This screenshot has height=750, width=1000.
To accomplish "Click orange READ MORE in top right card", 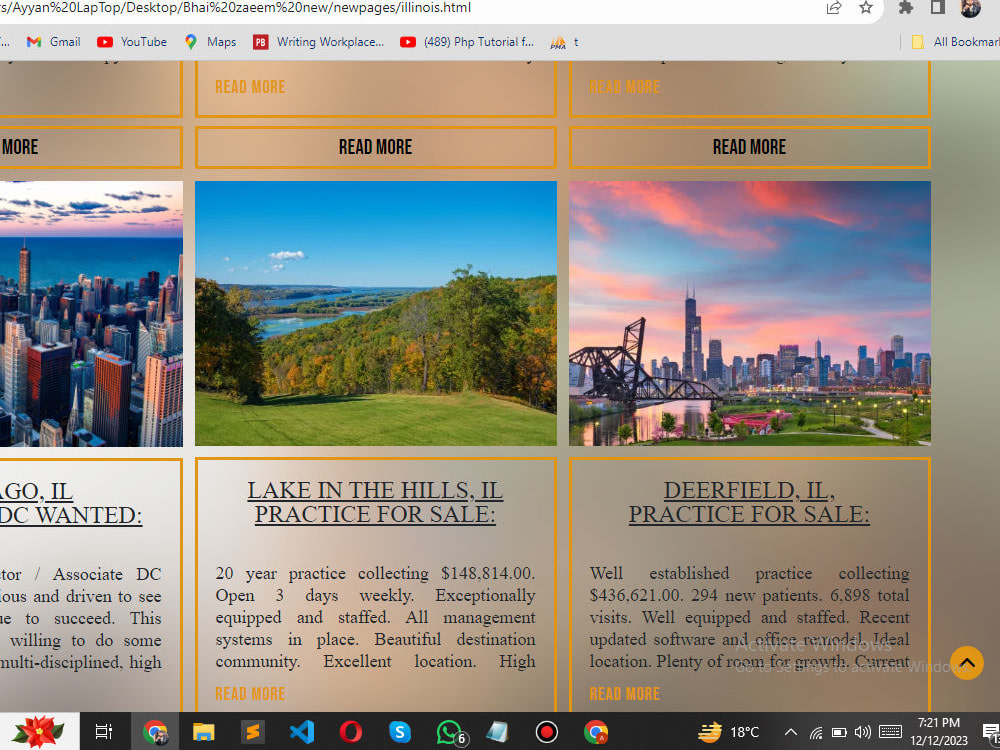I will tap(624, 87).
